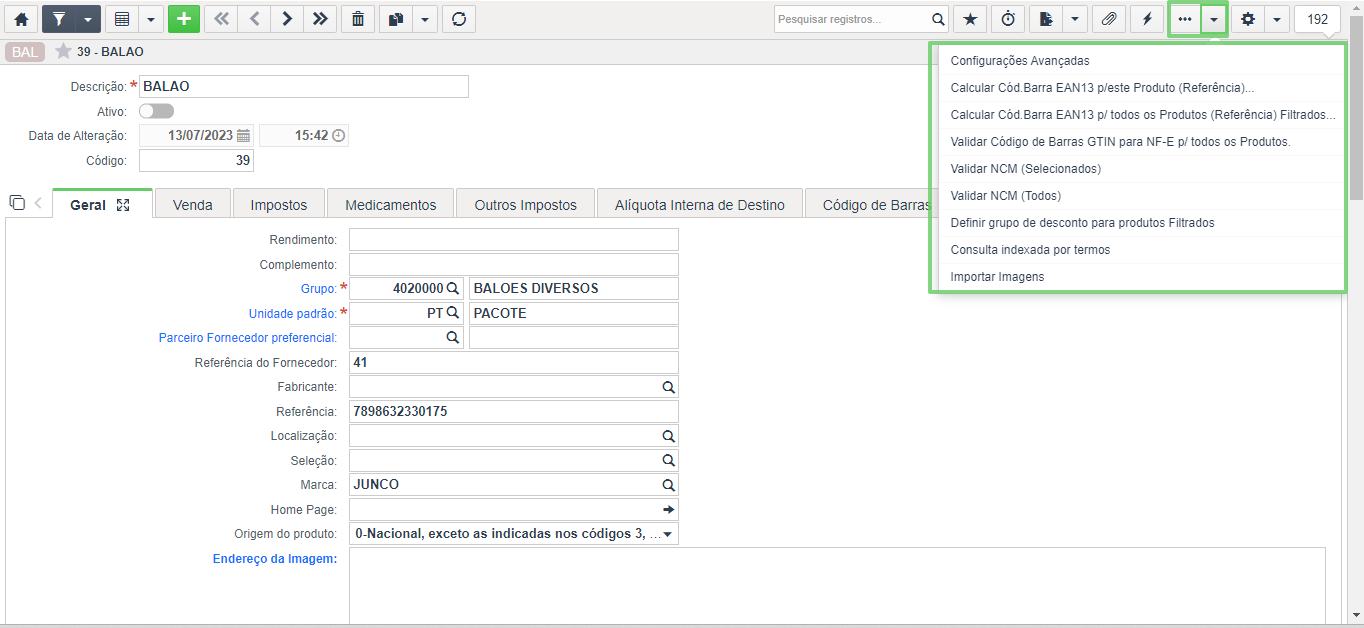Screen dimensions: 1364x628
Task: Search Grupo code 4020000 lookup icon
Action: [x=452, y=288]
